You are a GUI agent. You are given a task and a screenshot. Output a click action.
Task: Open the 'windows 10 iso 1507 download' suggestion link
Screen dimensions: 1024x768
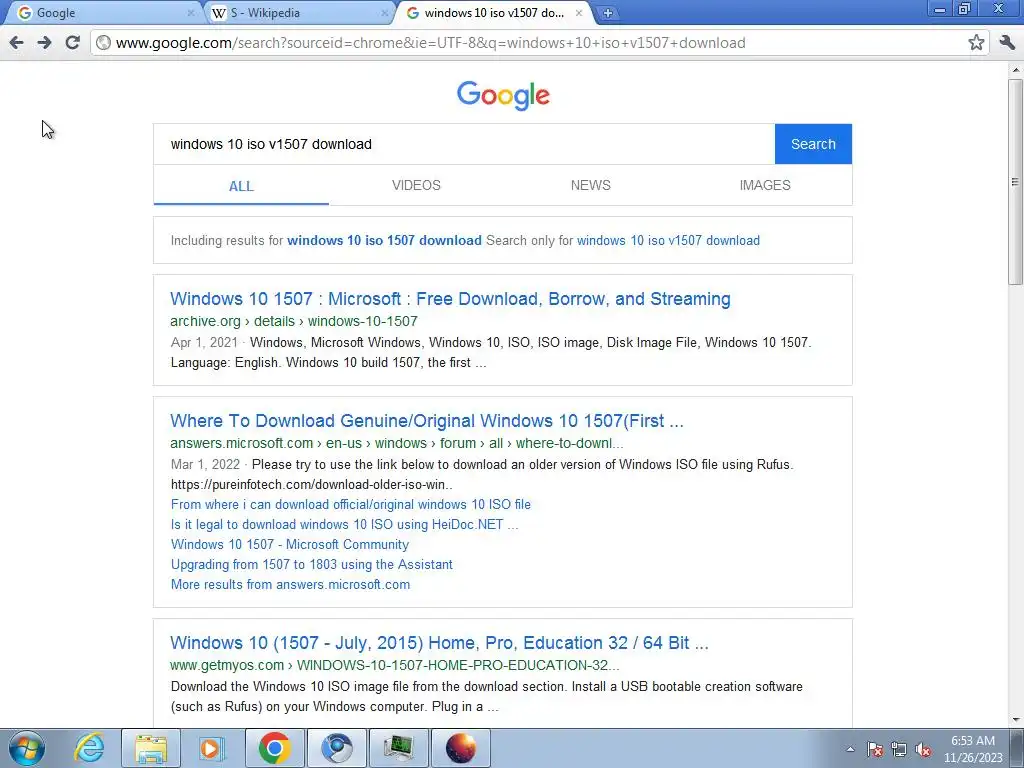pyautogui.click(x=384, y=240)
